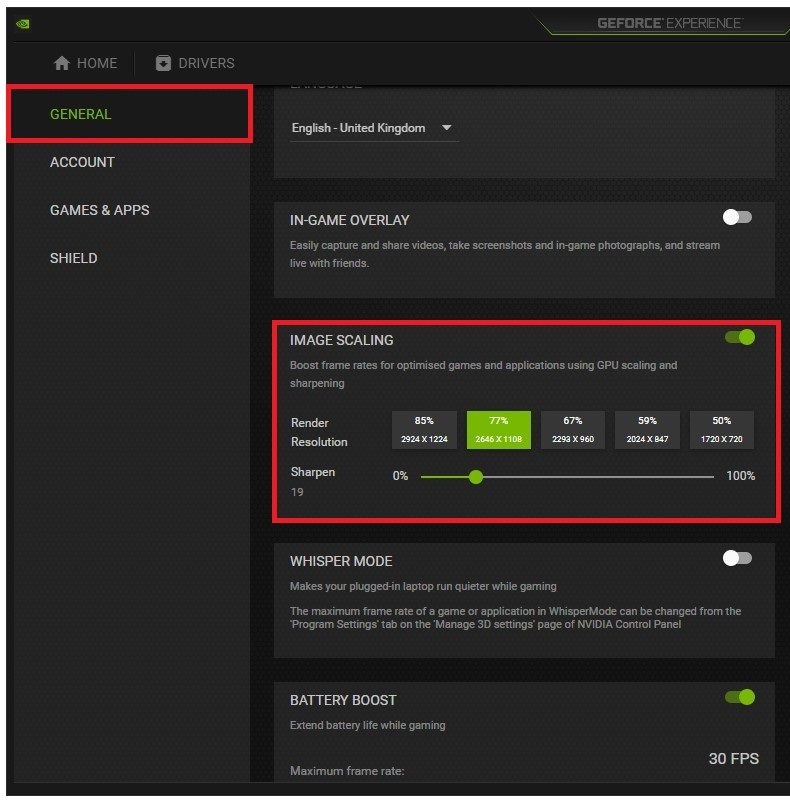790x804 pixels.
Task: Select 85% render resolution 2924 X 1224
Action: 424,430
